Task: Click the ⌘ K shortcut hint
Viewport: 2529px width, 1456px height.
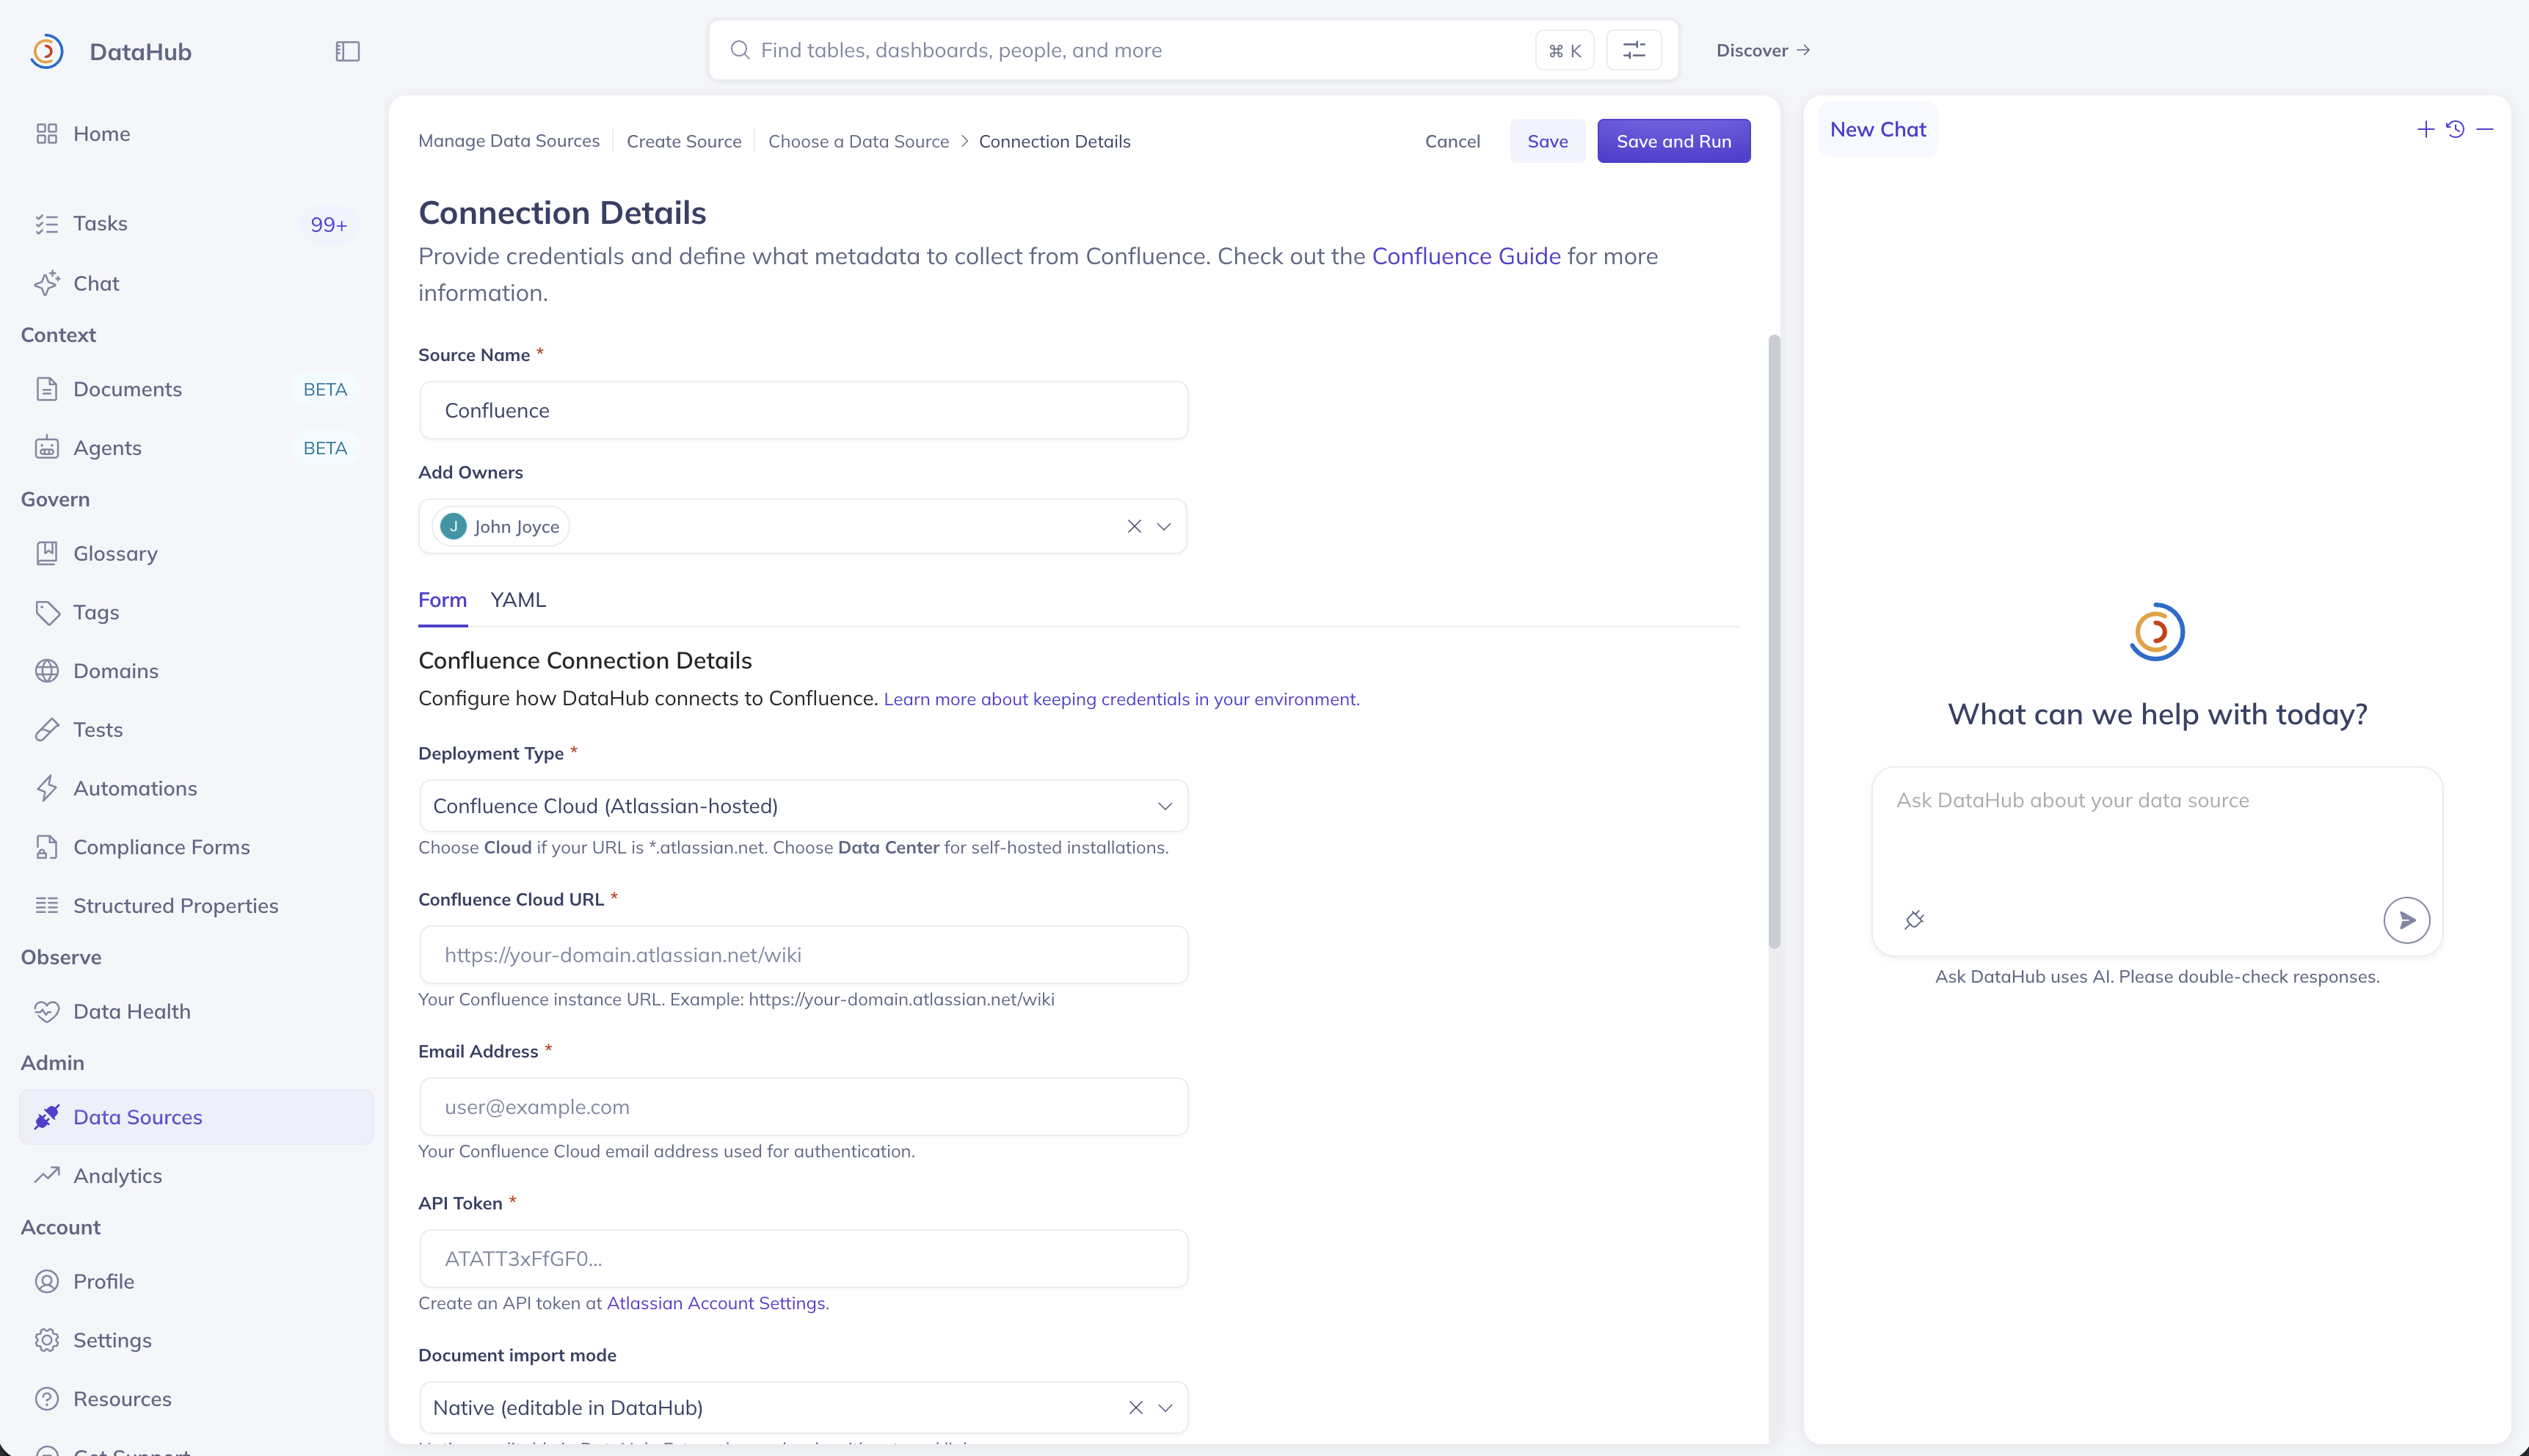Action: (1564, 50)
